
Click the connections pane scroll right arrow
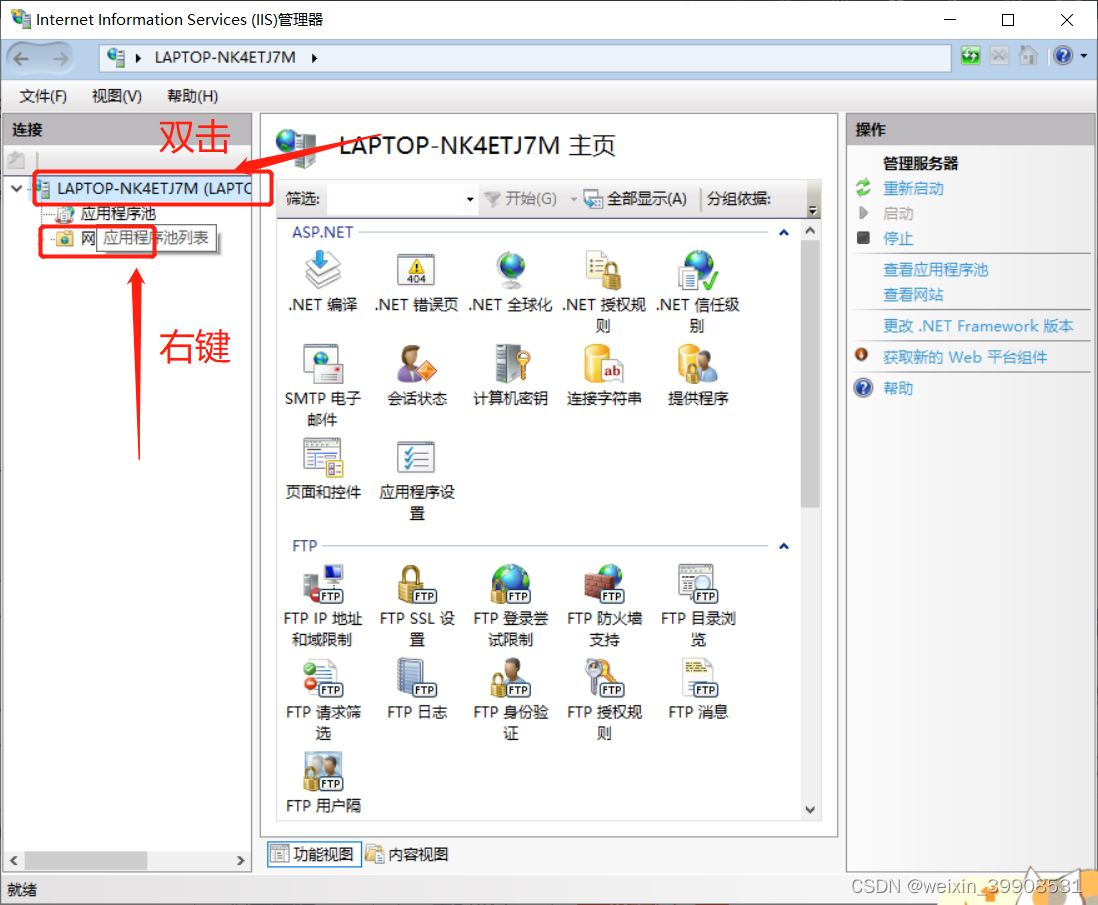tap(240, 860)
